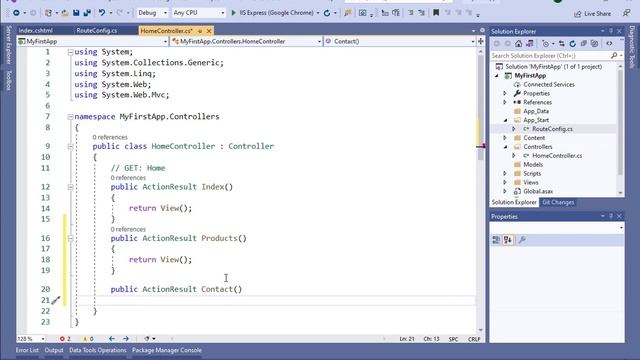Click Sync with Active Document icon
This screenshot has width=640, height=360.
click(562, 44)
